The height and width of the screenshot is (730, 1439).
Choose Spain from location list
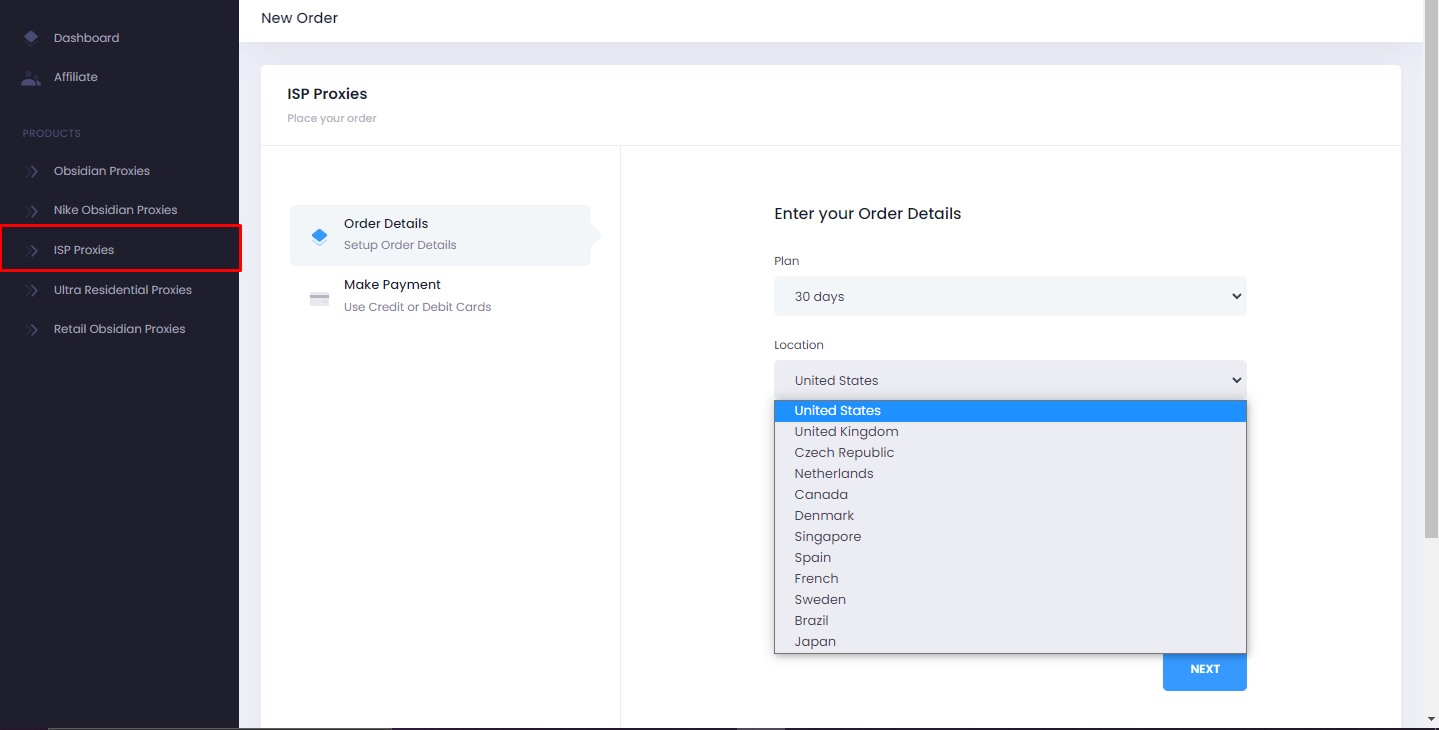(x=1010, y=558)
